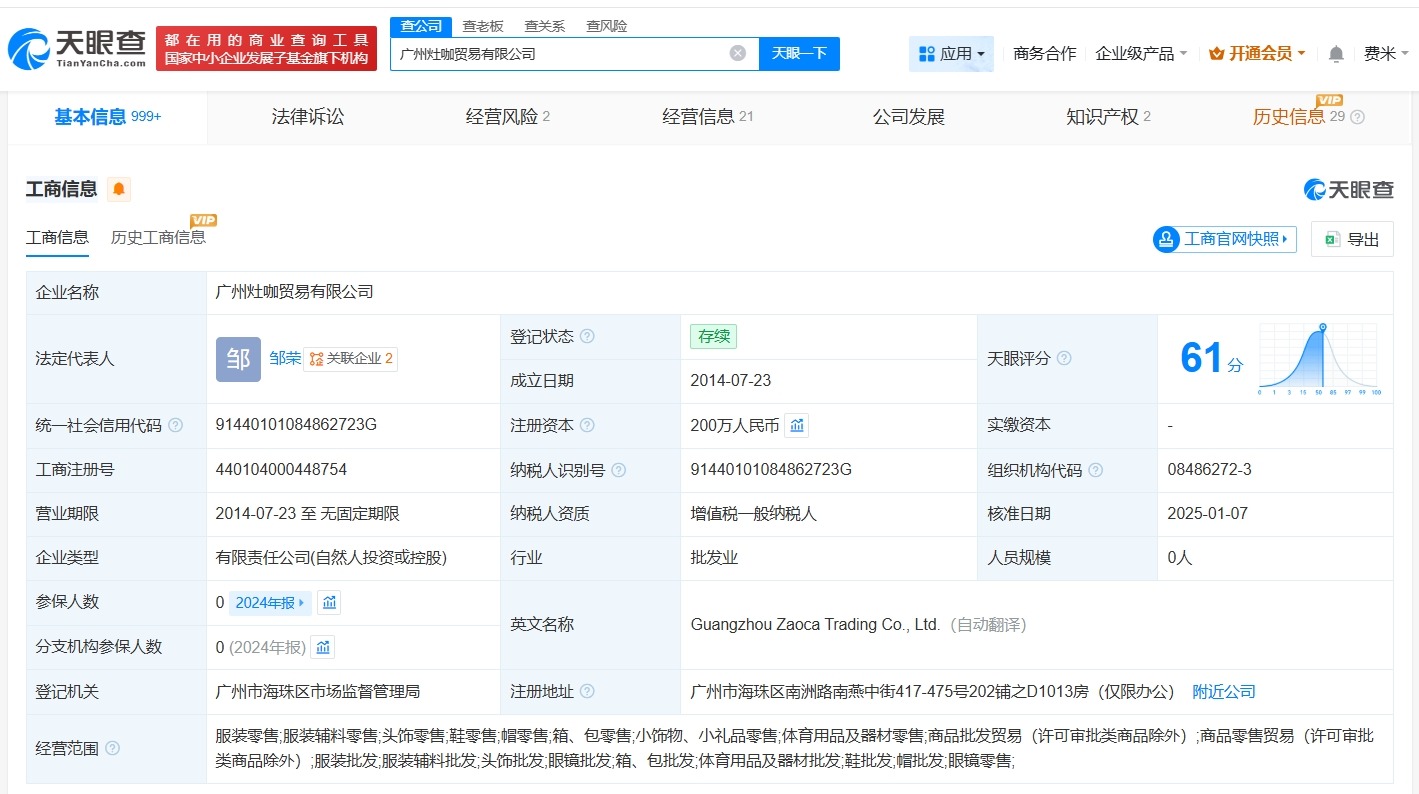Open the 应用 dropdown menu
Viewport: 1419px width, 794px height.
coord(951,53)
